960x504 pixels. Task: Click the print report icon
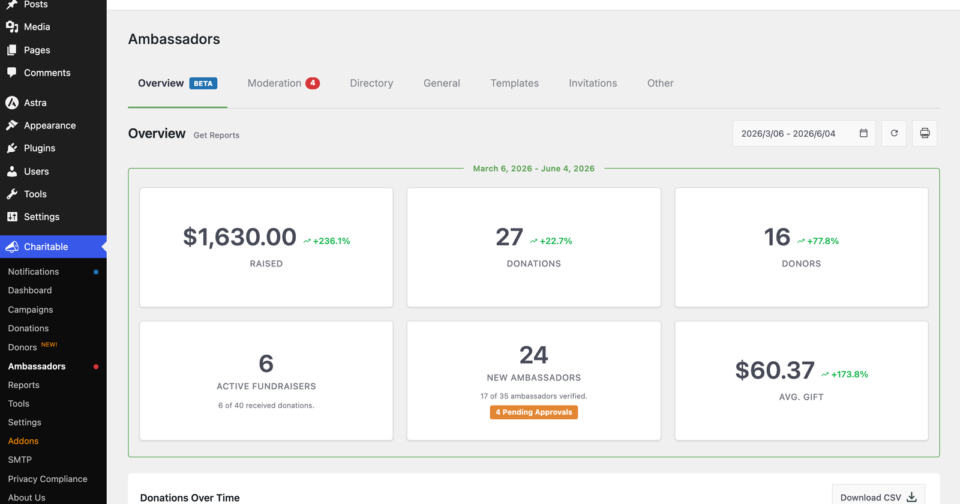pos(924,133)
